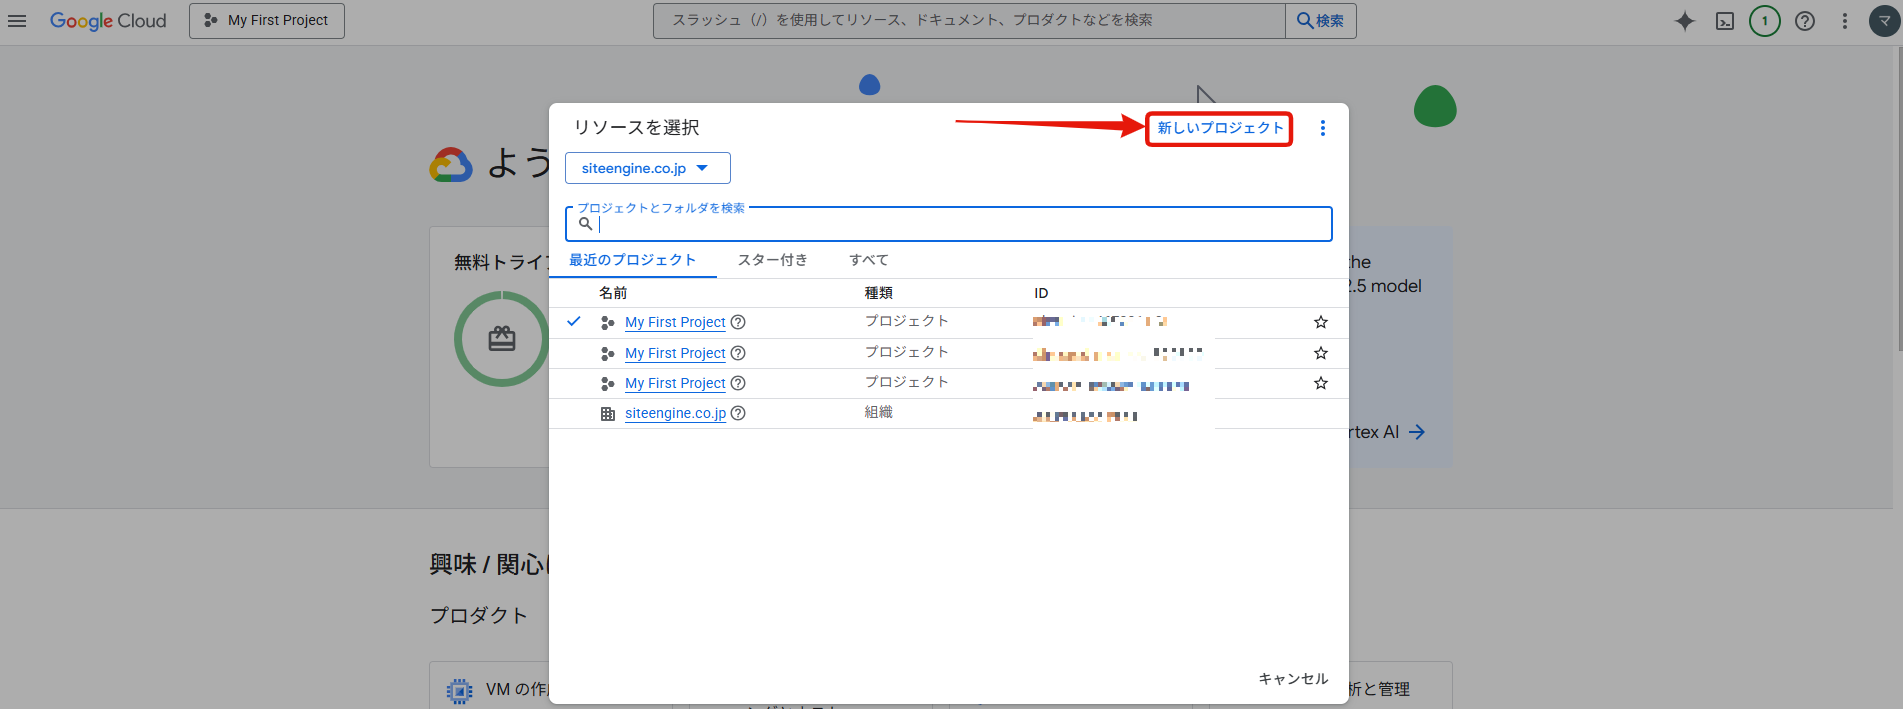1903x709 pixels.
Task: Open the user account avatar
Action: pos(1885,21)
